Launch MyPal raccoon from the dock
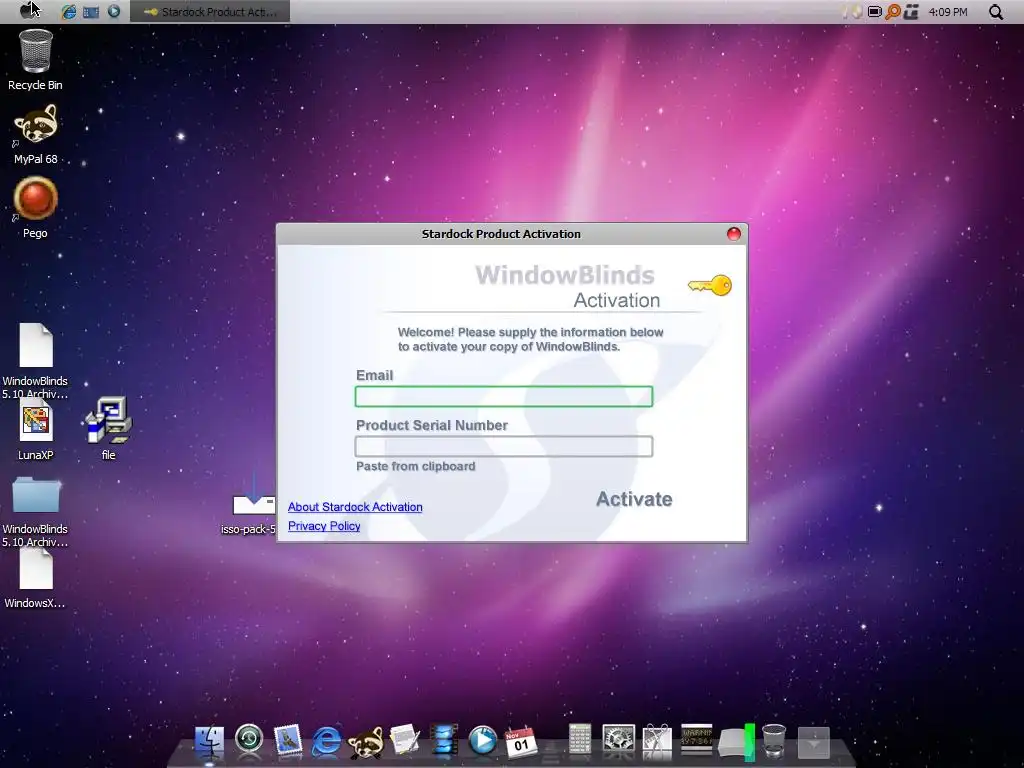This screenshot has height=768, width=1024. point(366,743)
